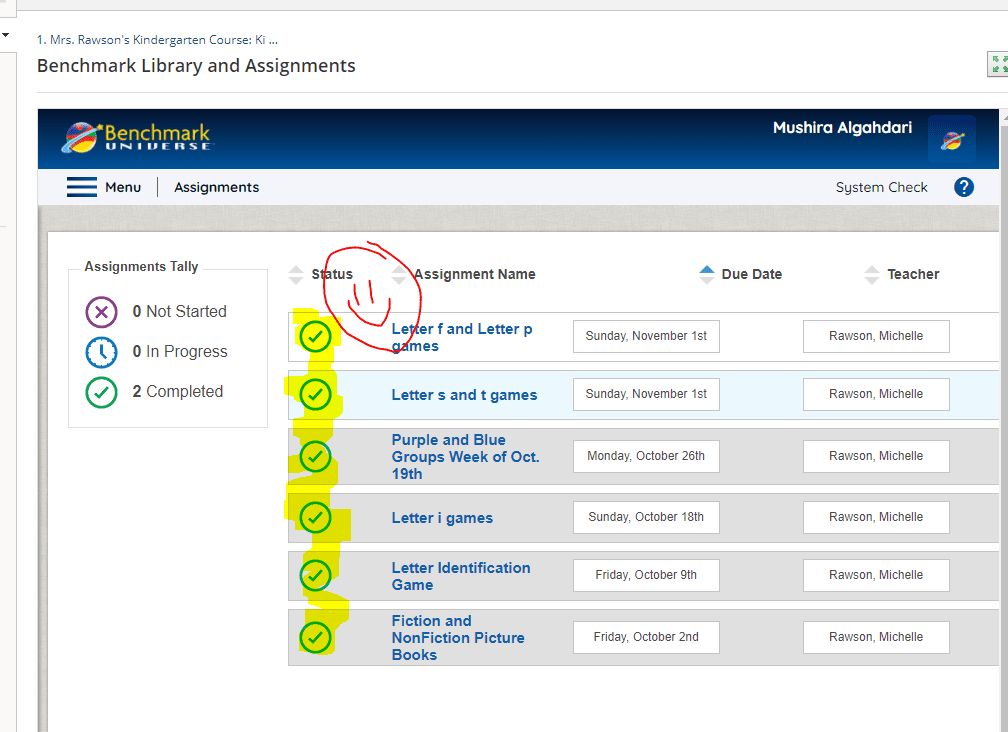Click due date 'Friday, October 2nd' field
This screenshot has width=1008, height=732.
[x=646, y=638]
